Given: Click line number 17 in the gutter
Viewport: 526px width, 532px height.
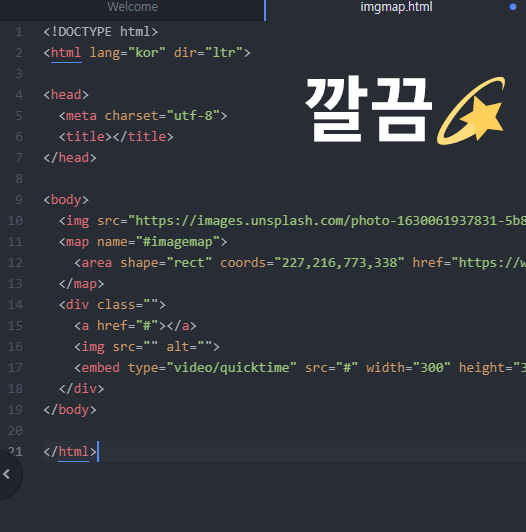Looking at the screenshot, I should [x=15, y=368].
